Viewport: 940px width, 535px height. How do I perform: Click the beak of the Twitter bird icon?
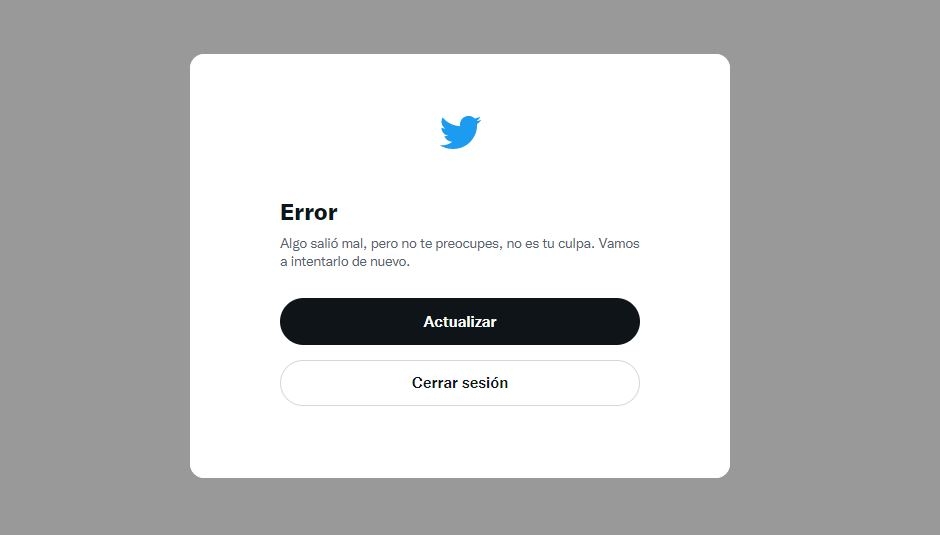(478, 119)
